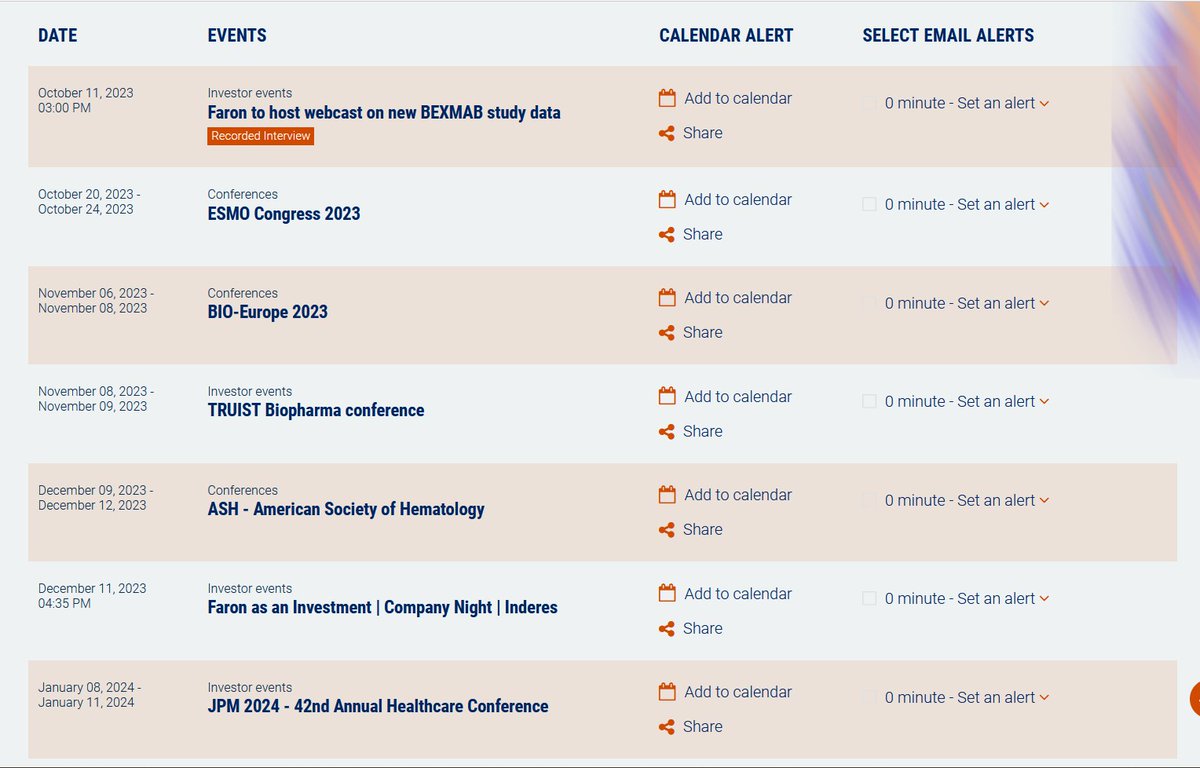1200x768 pixels.
Task: Select alert checkbox for TRUIST Biopharma conference
Action: (x=869, y=401)
